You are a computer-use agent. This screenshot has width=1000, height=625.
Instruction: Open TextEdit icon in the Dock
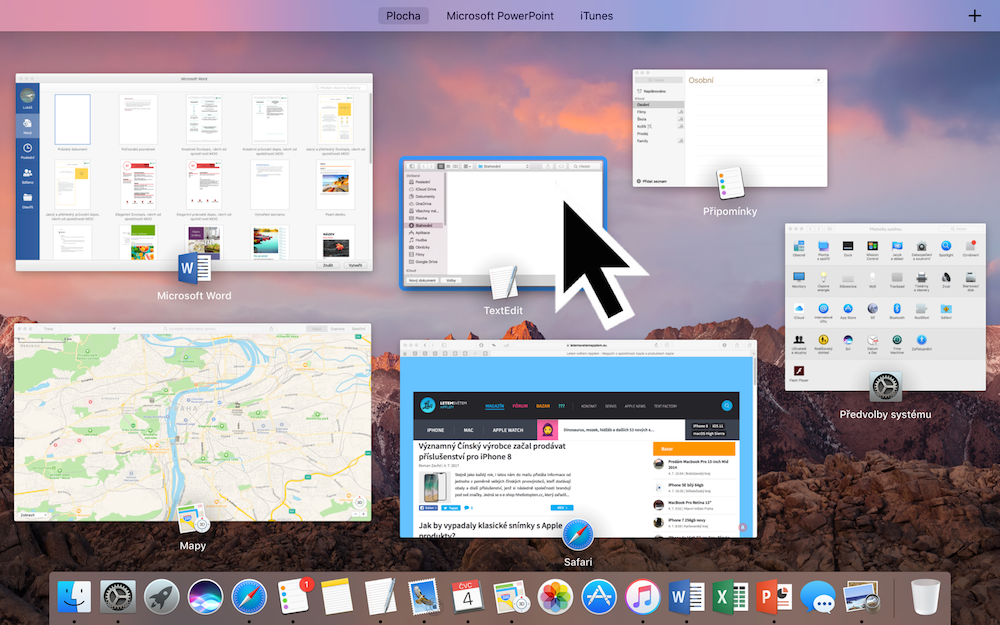(x=380, y=597)
